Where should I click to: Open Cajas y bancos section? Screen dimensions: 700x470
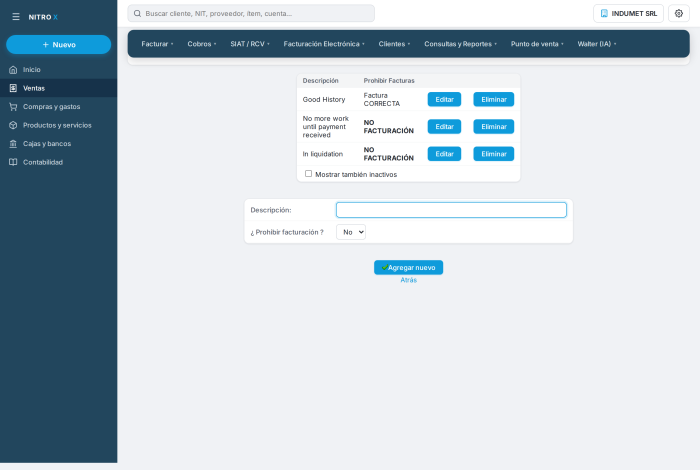[x=58, y=144]
